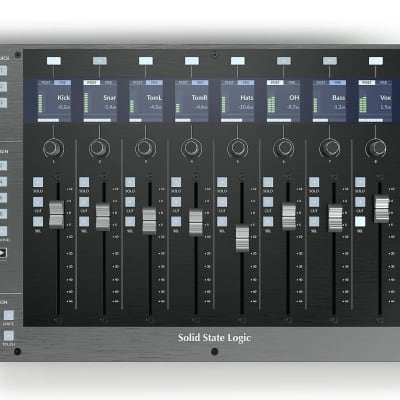
Task: Click the rotary encoder knob for channel 5
Action: point(238,148)
